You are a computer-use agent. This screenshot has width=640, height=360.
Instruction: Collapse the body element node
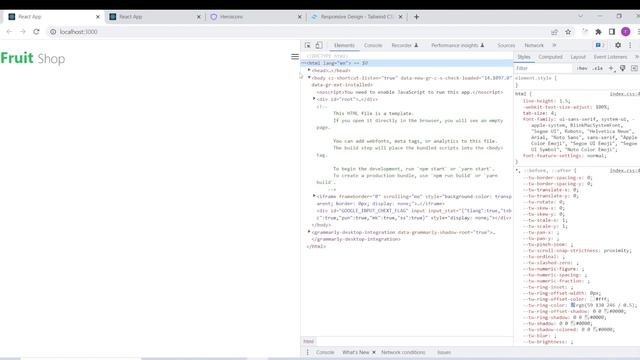(x=309, y=78)
